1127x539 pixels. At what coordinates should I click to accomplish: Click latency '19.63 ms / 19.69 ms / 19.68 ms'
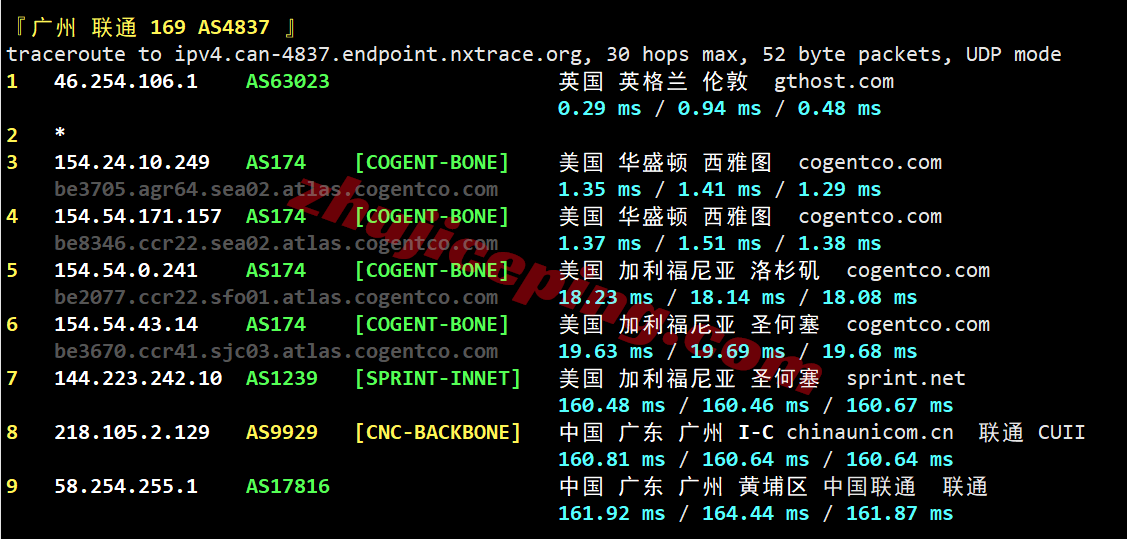pyautogui.click(x=737, y=351)
